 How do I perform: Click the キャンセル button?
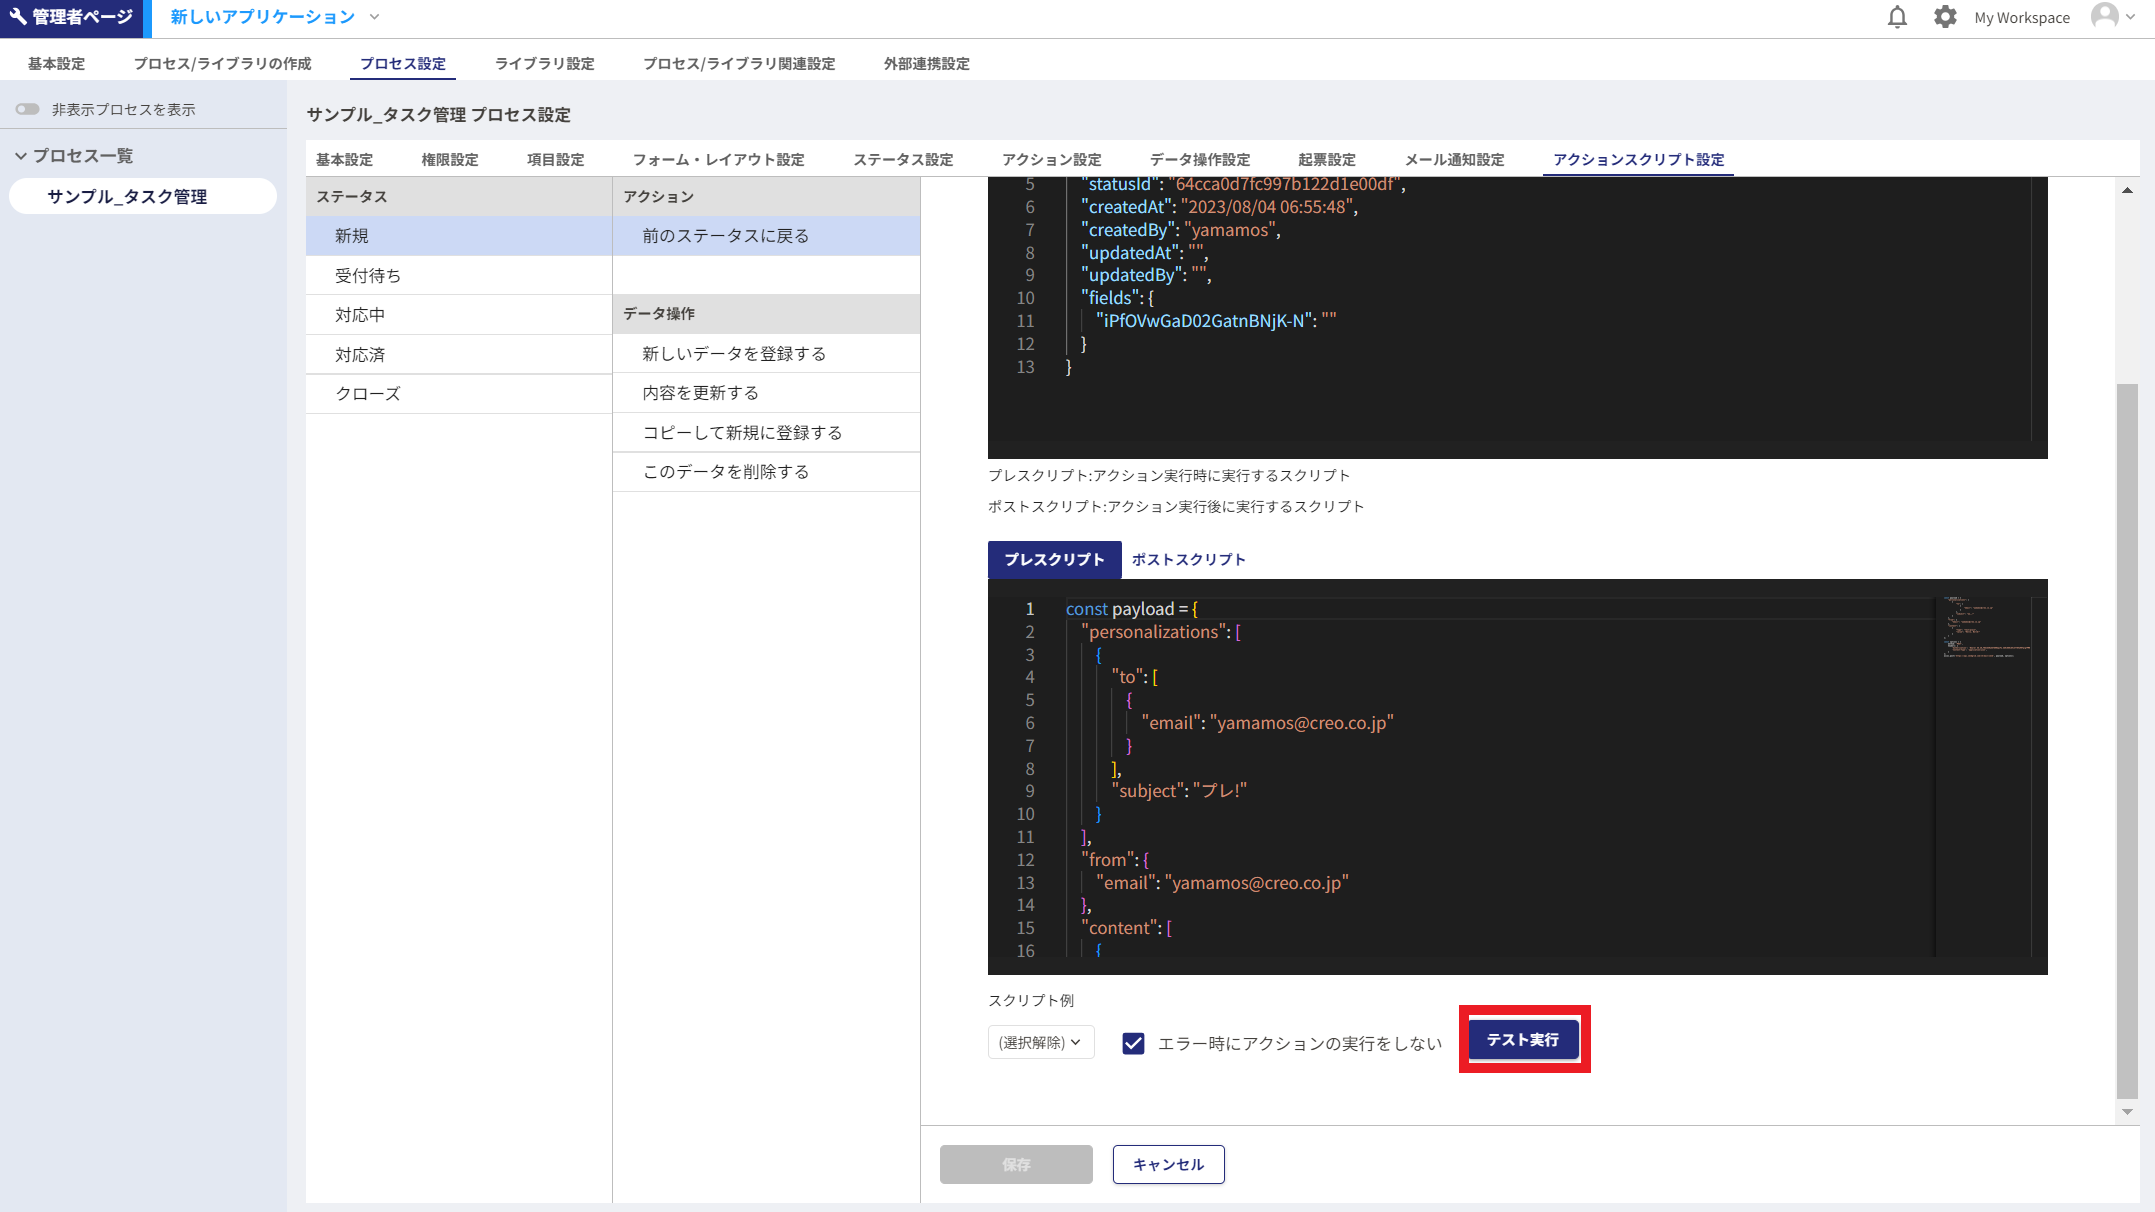point(1168,1164)
